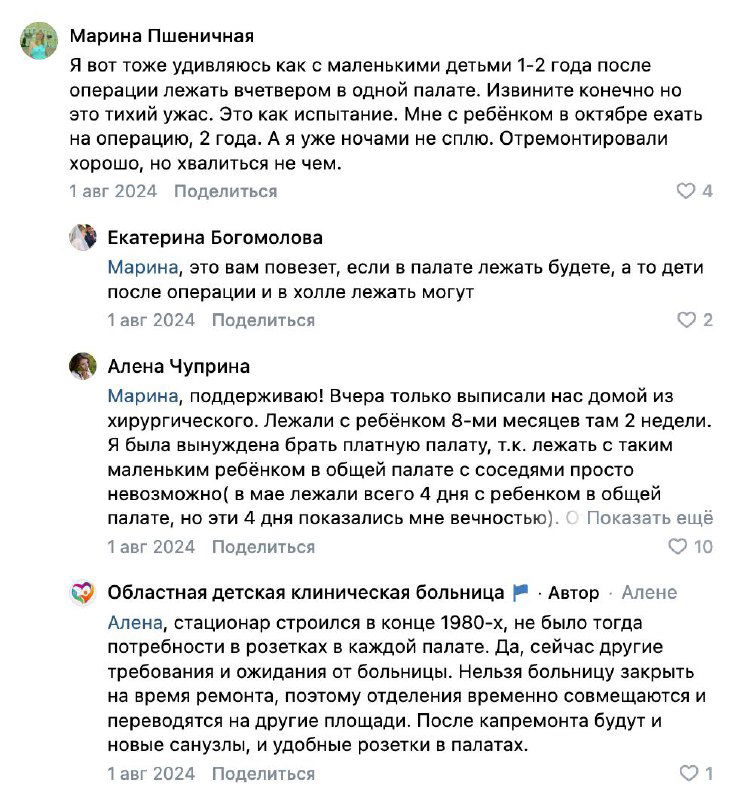Open Марина Пшеничная's profile avatar
The width and height of the screenshot is (737, 800).
(40, 41)
